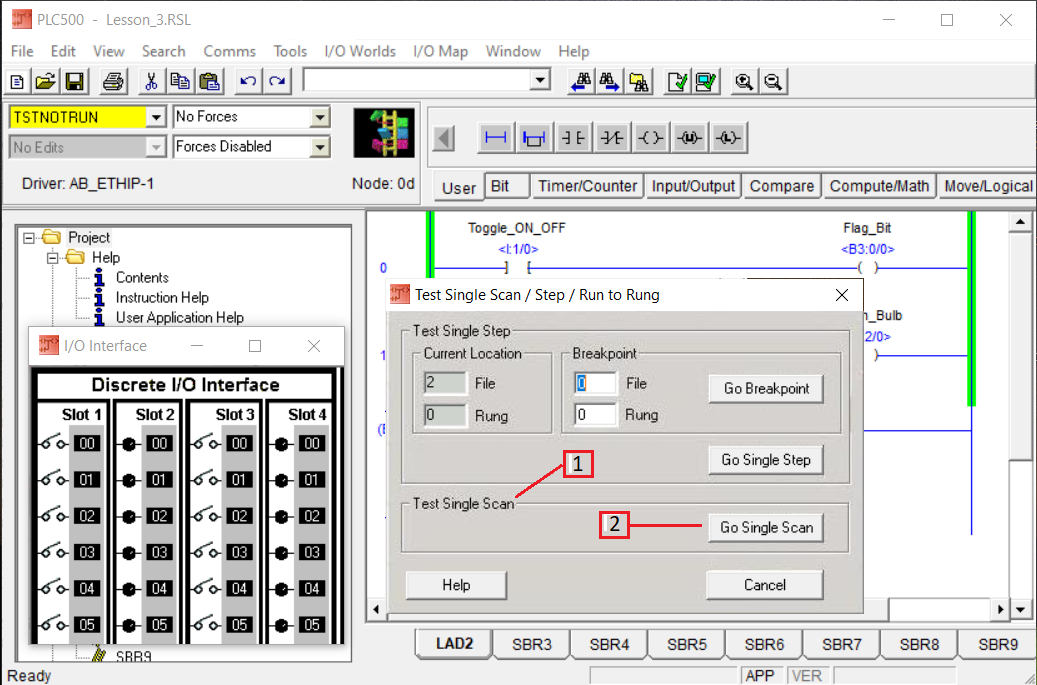1037x685 pixels.
Task: Select the Output Unlatch (U) coil icon
Action: point(689,138)
